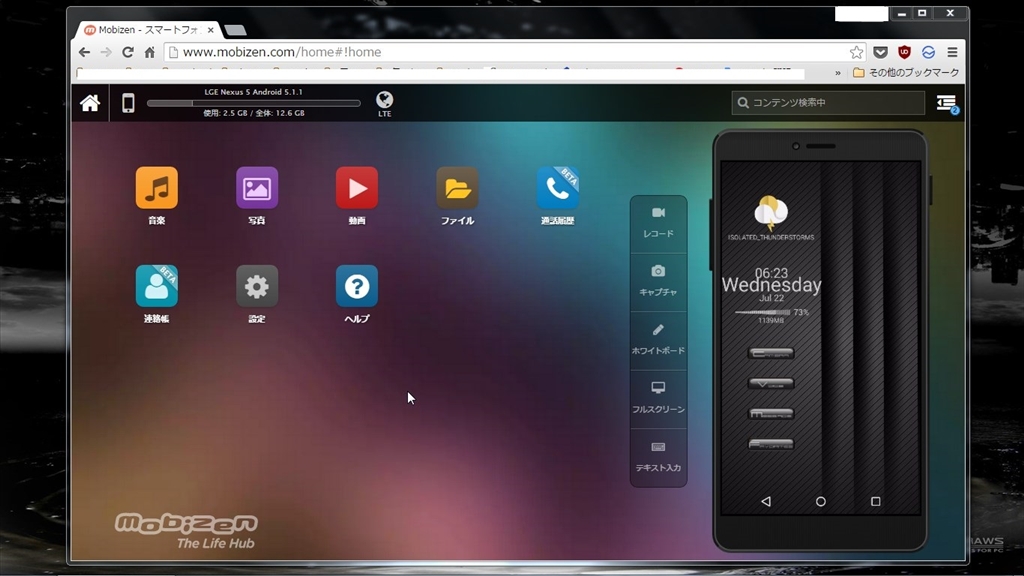Open the 動画 video app icon
This screenshot has height=576, width=1024.
(x=357, y=188)
